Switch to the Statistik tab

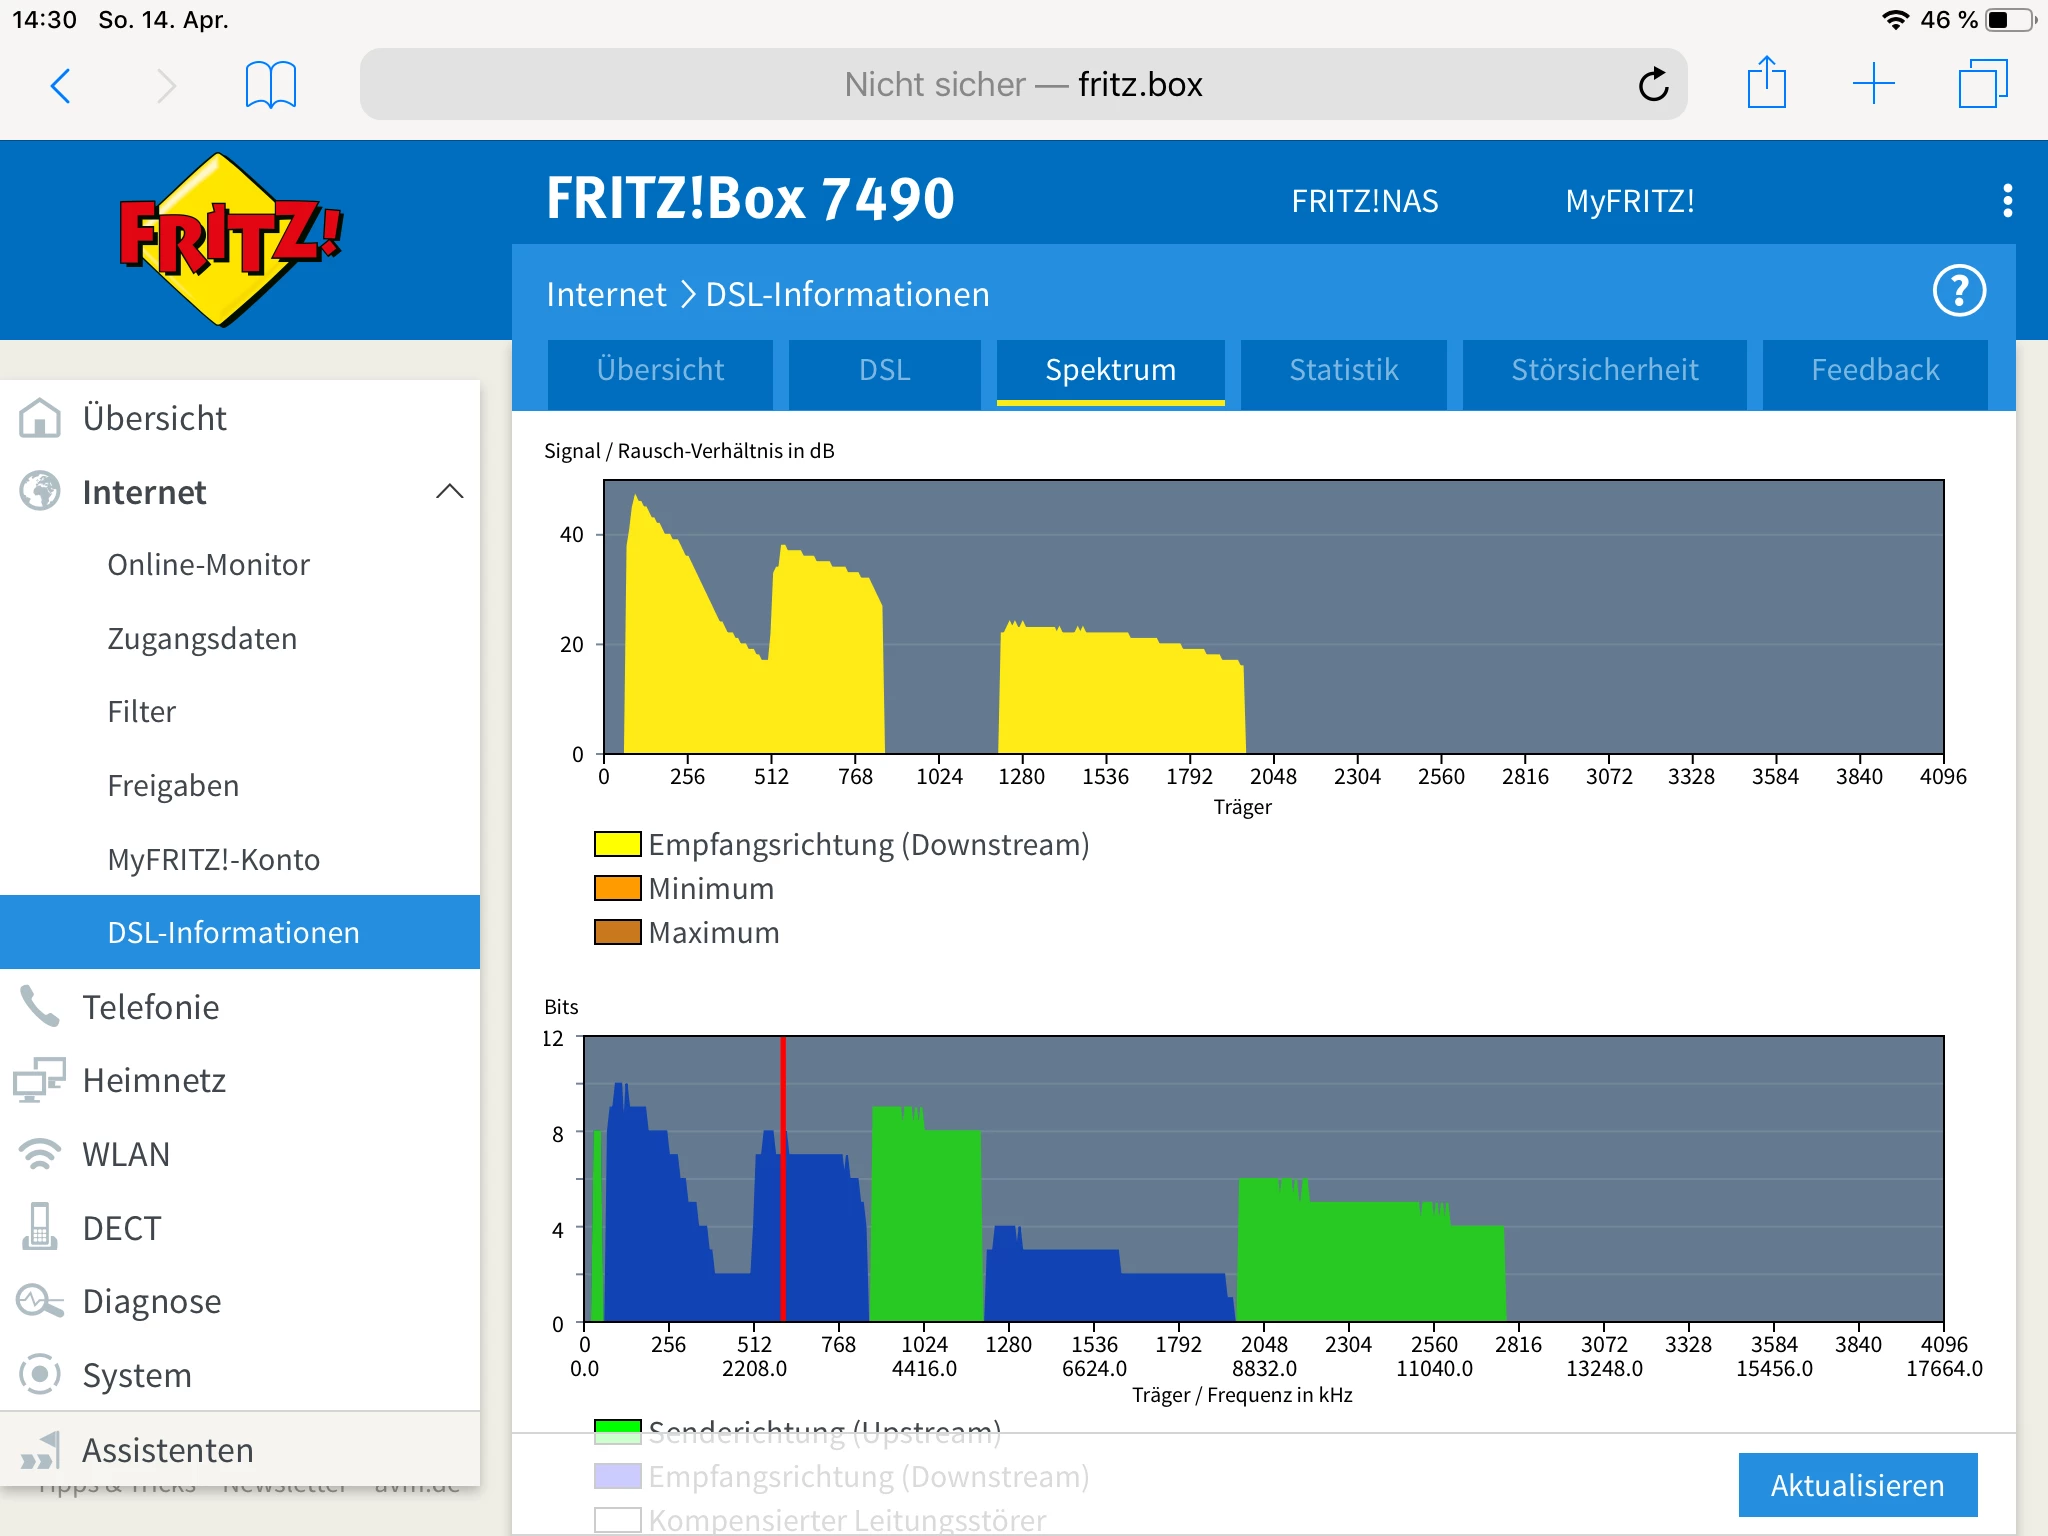pos(1343,370)
